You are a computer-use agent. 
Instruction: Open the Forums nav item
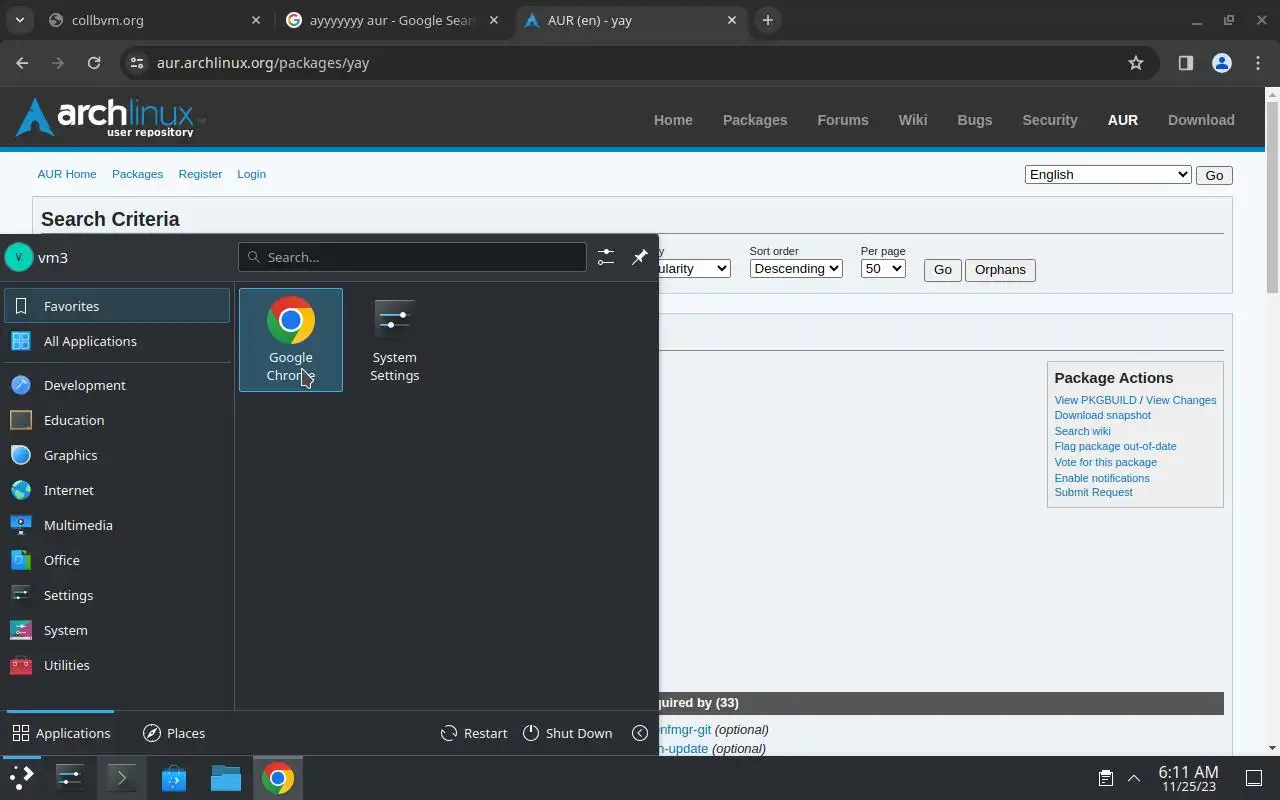pyautogui.click(x=843, y=120)
